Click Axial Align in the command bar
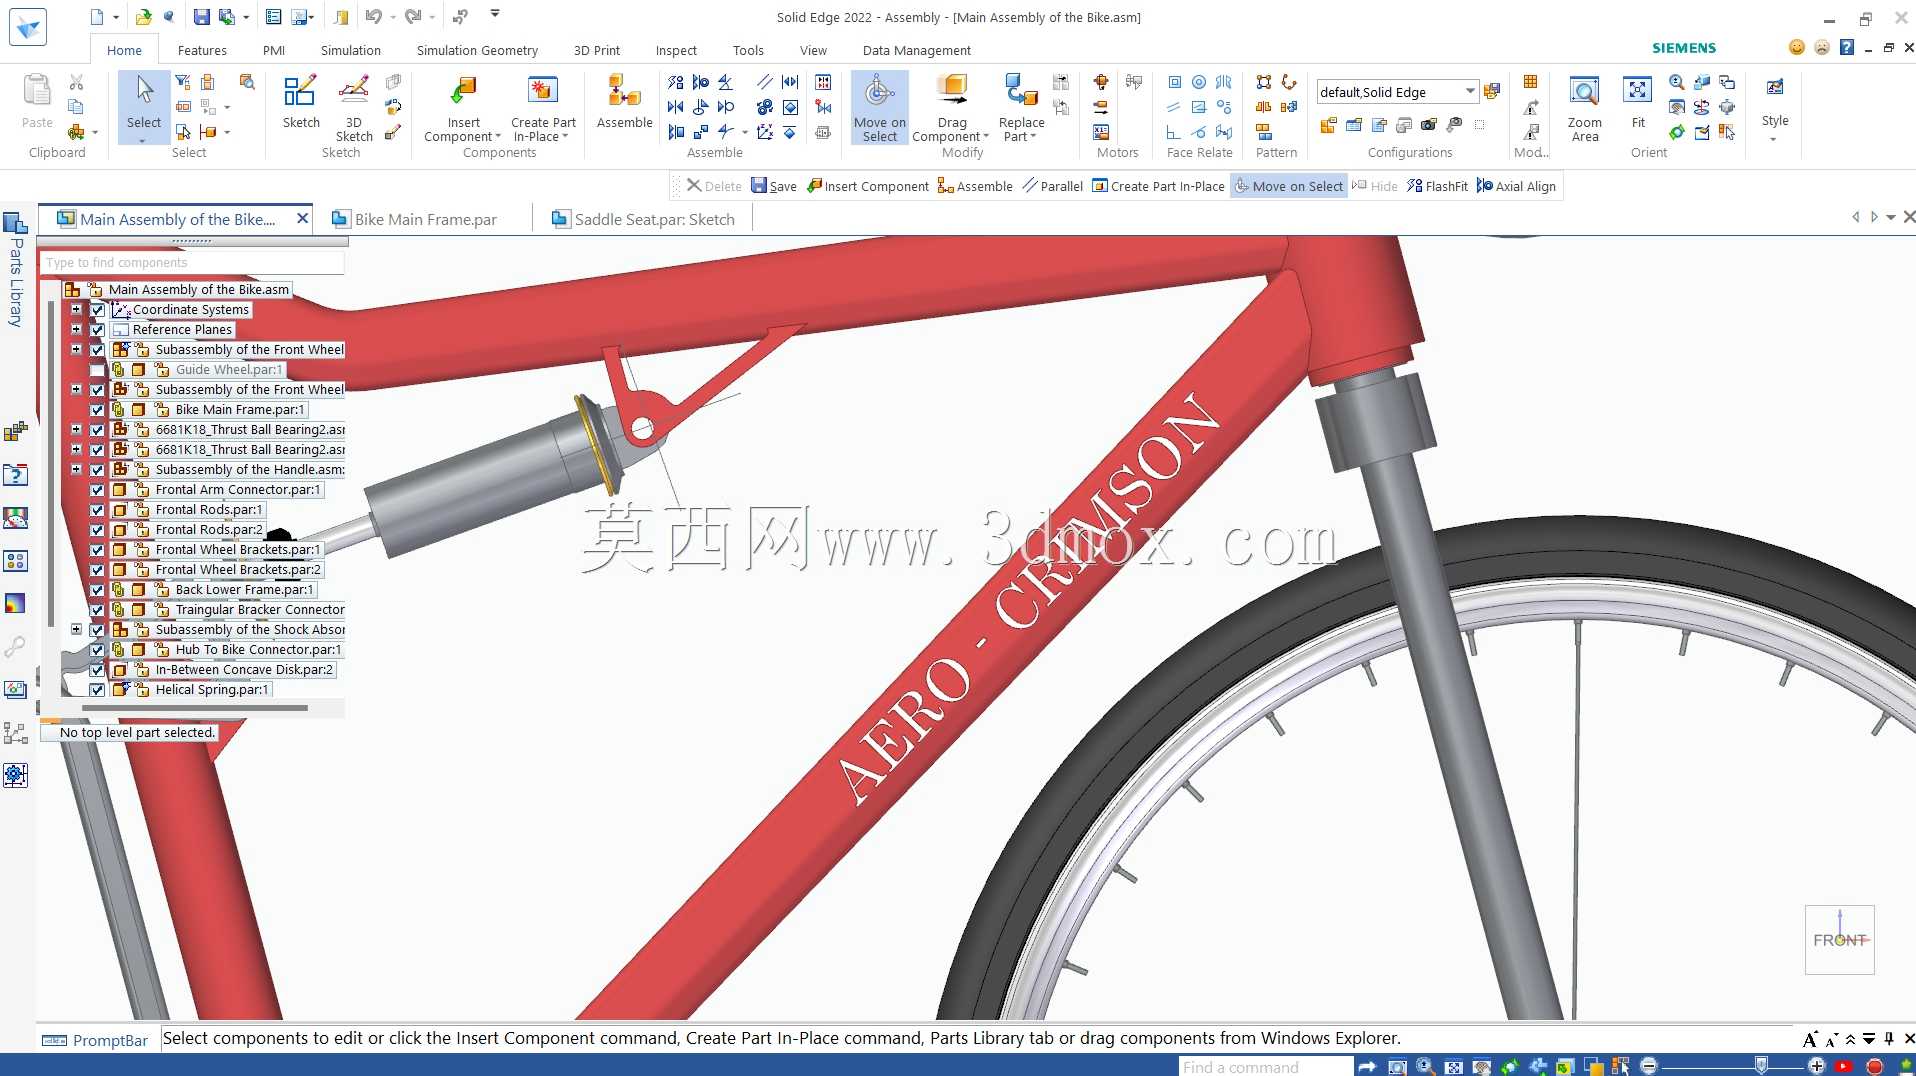Image resolution: width=1916 pixels, height=1076 pixels. (1516, 186)
